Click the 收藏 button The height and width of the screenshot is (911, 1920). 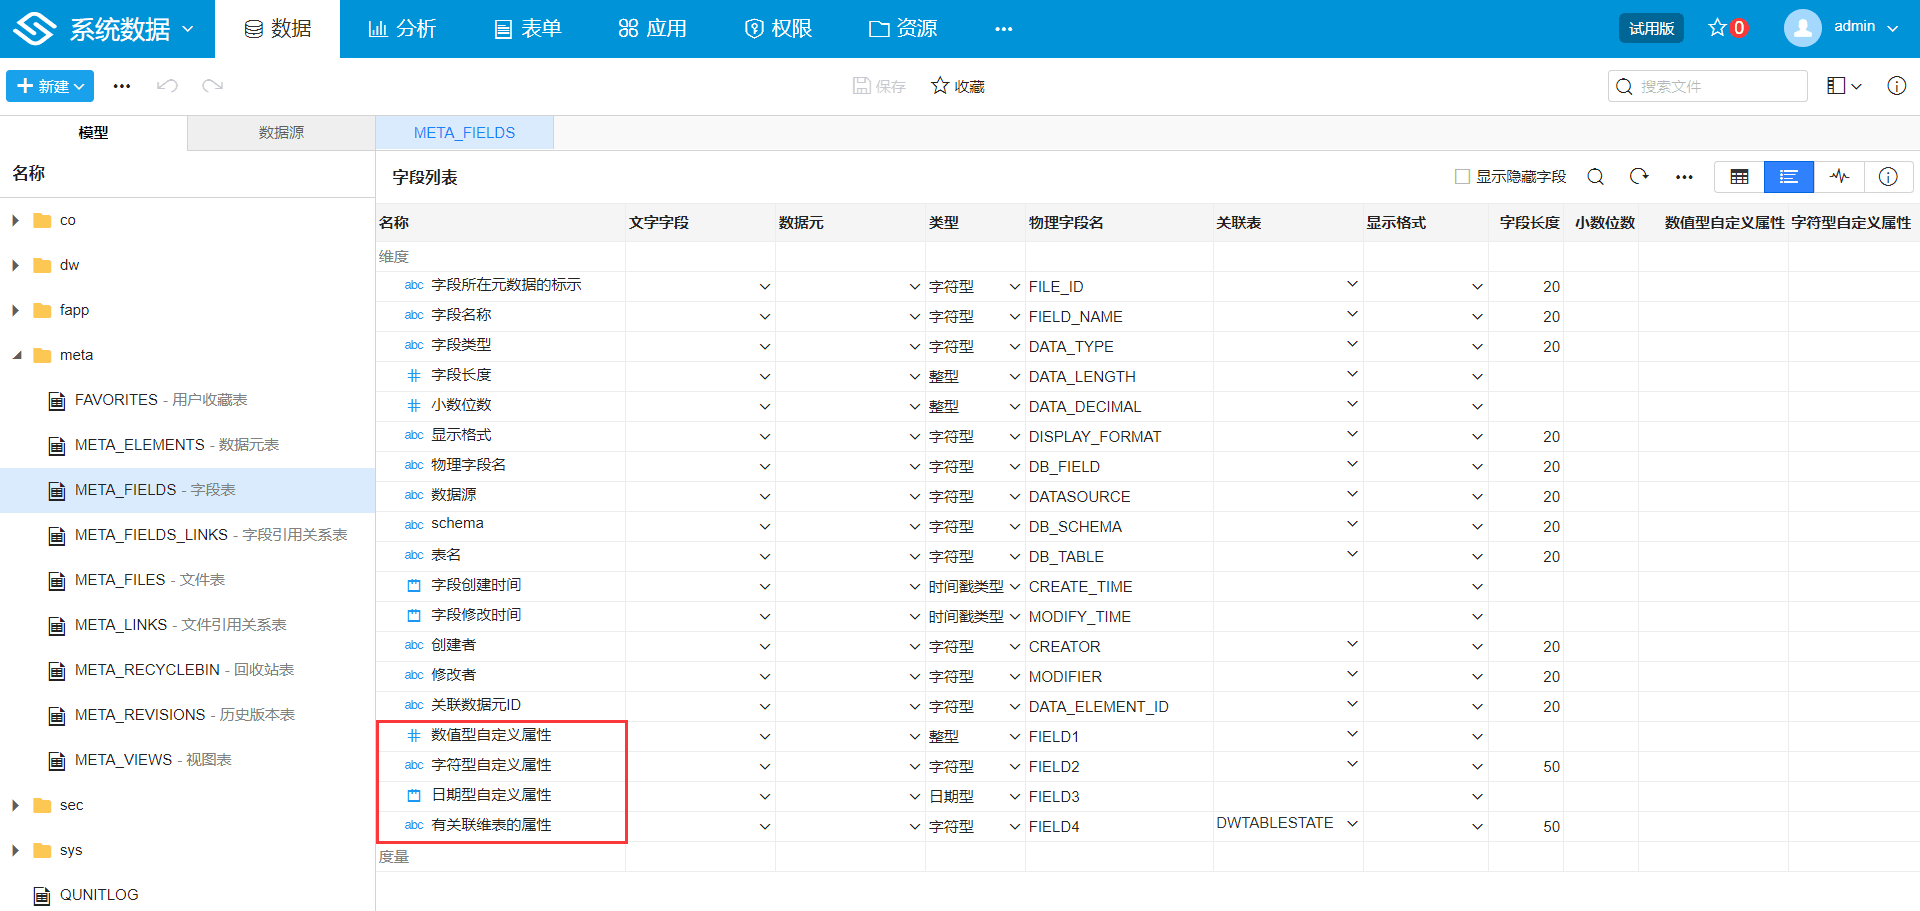pos(957,86)
